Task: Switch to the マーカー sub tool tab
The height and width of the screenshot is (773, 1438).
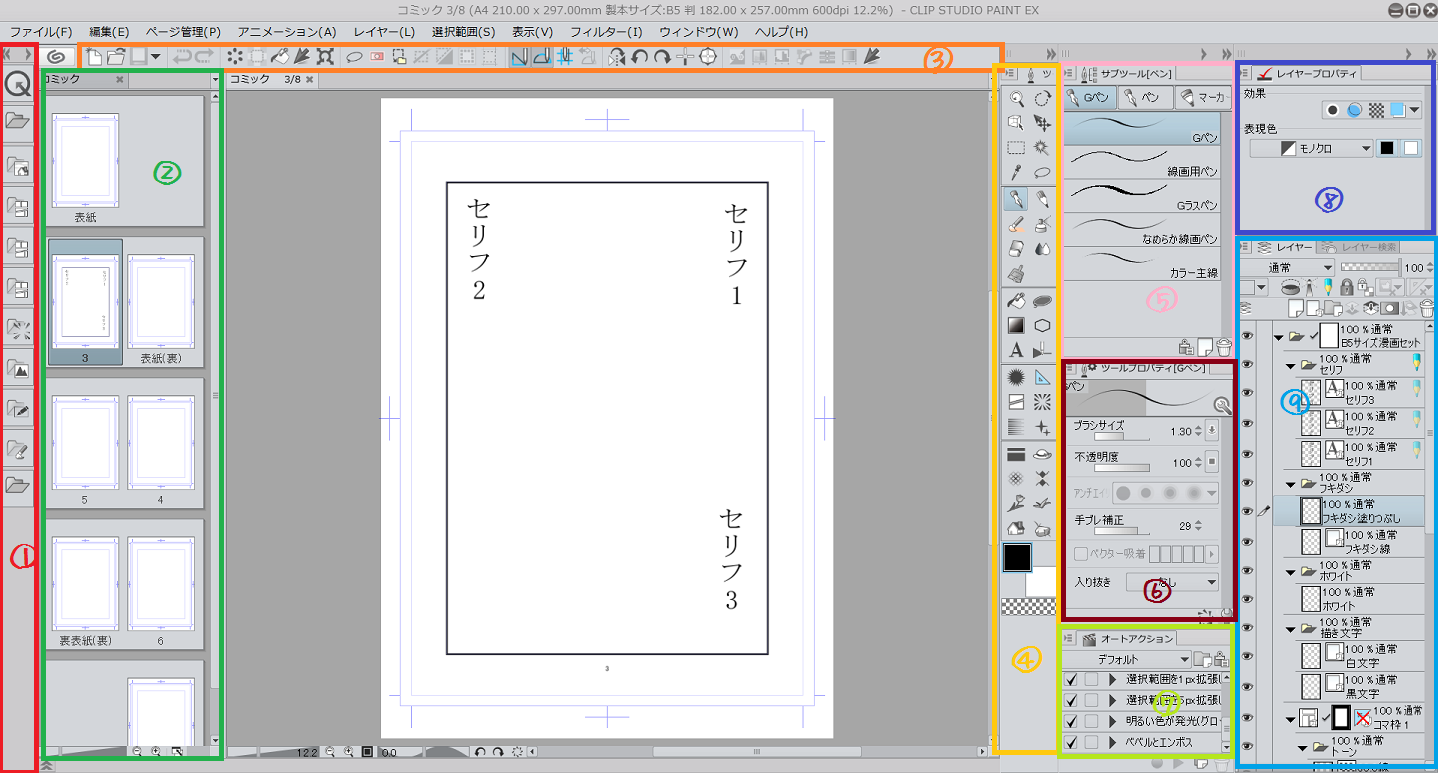Action: point(1203,98)
